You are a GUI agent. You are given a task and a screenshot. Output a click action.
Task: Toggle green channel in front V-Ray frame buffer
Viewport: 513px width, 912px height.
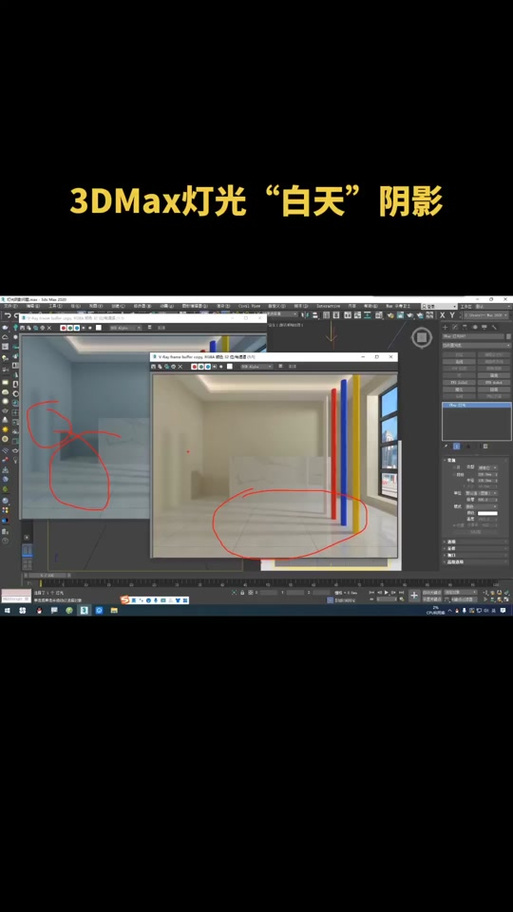pyautogui.click(x=201, y=366)
